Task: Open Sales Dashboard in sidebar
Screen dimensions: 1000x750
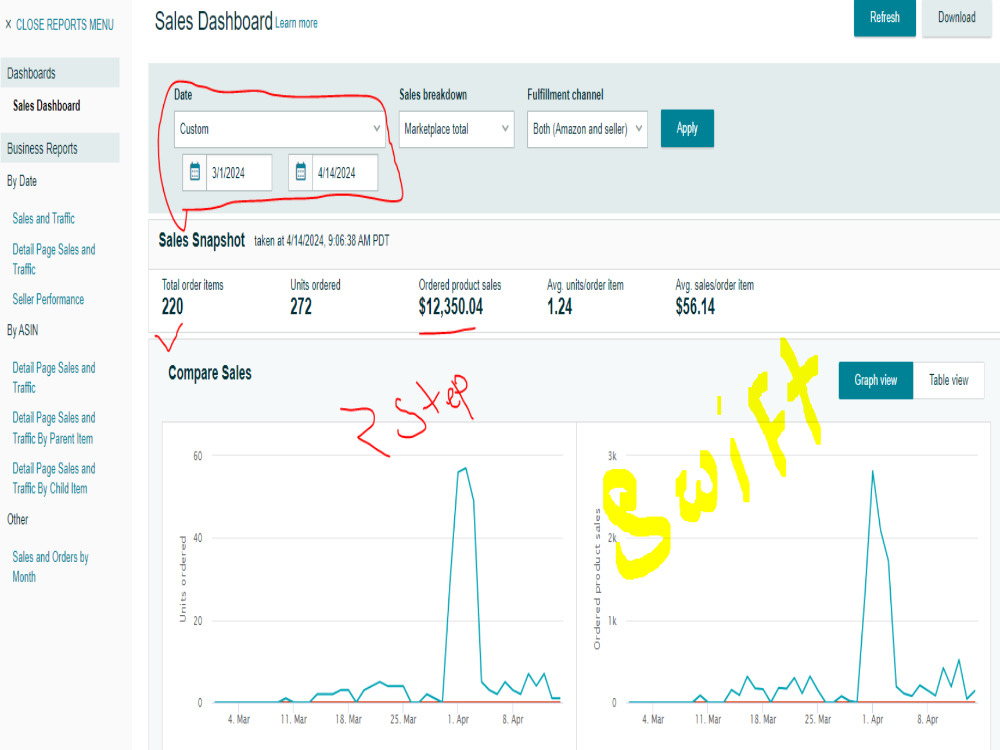Action: point(47,106)
